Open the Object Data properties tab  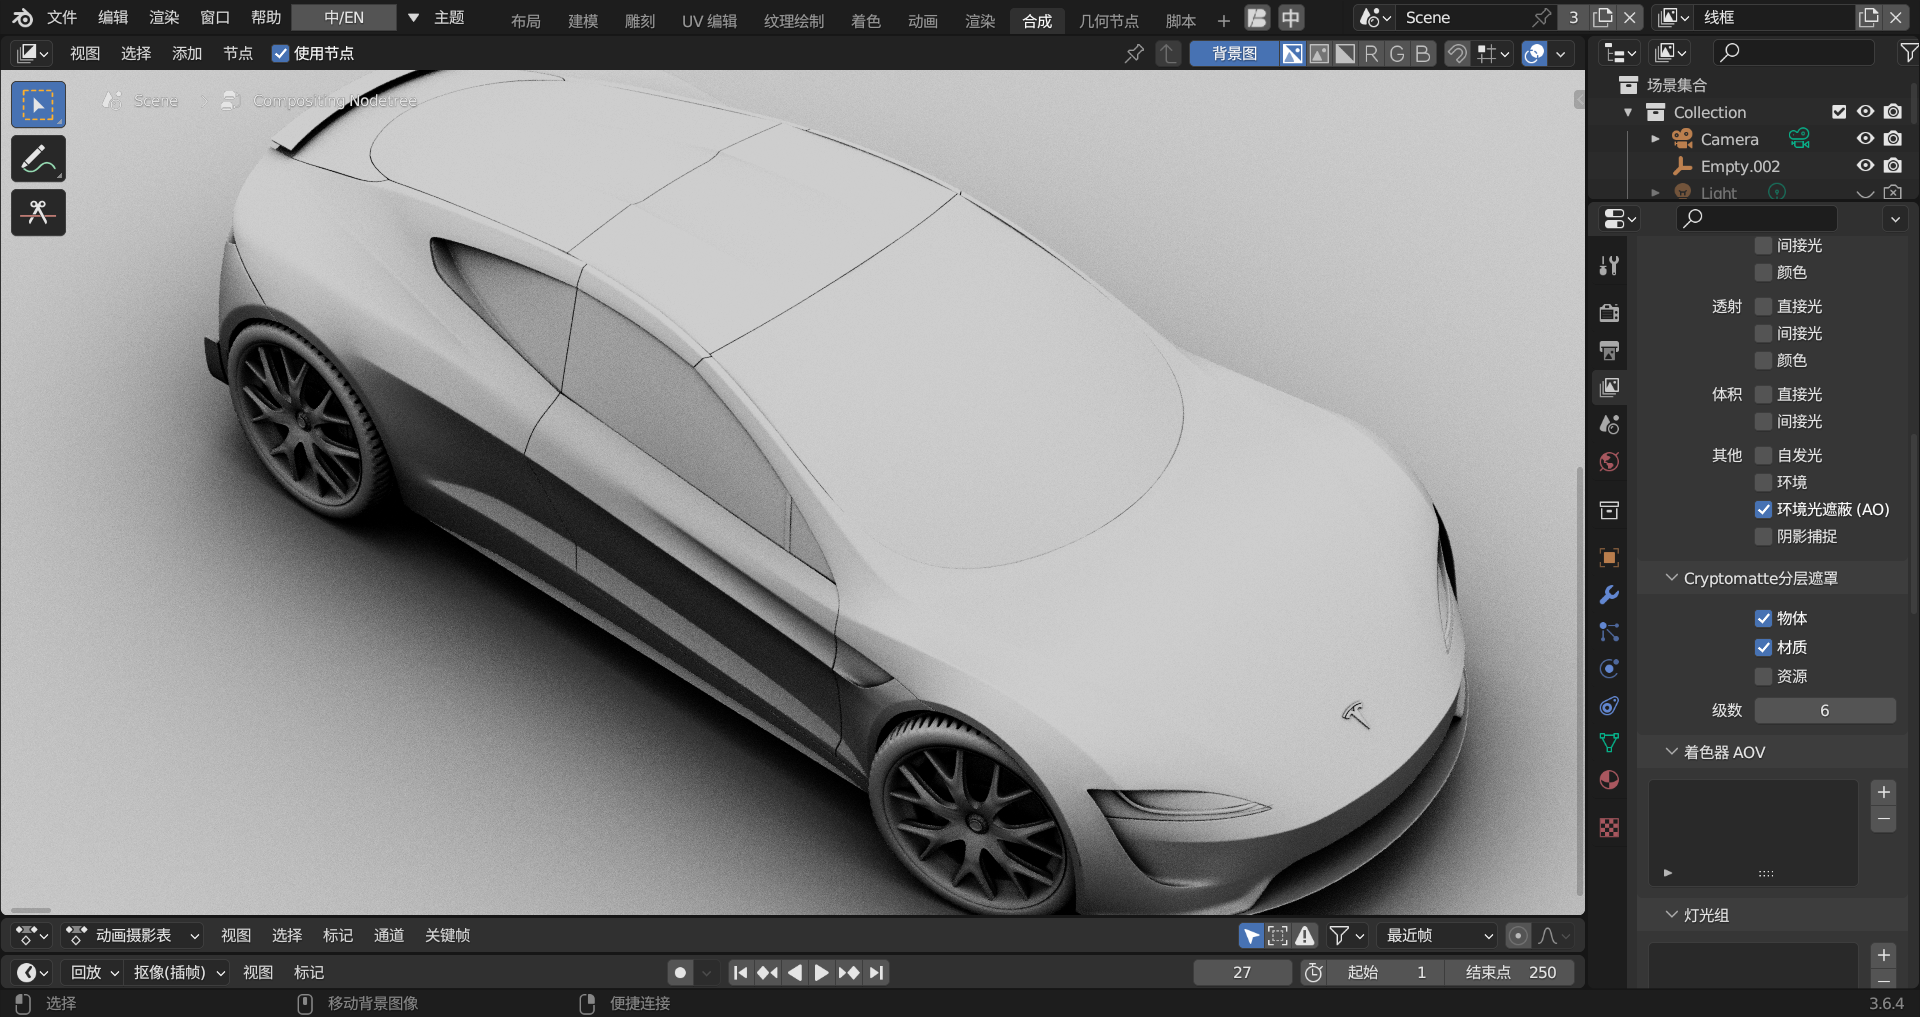(x=1609, y=743)
